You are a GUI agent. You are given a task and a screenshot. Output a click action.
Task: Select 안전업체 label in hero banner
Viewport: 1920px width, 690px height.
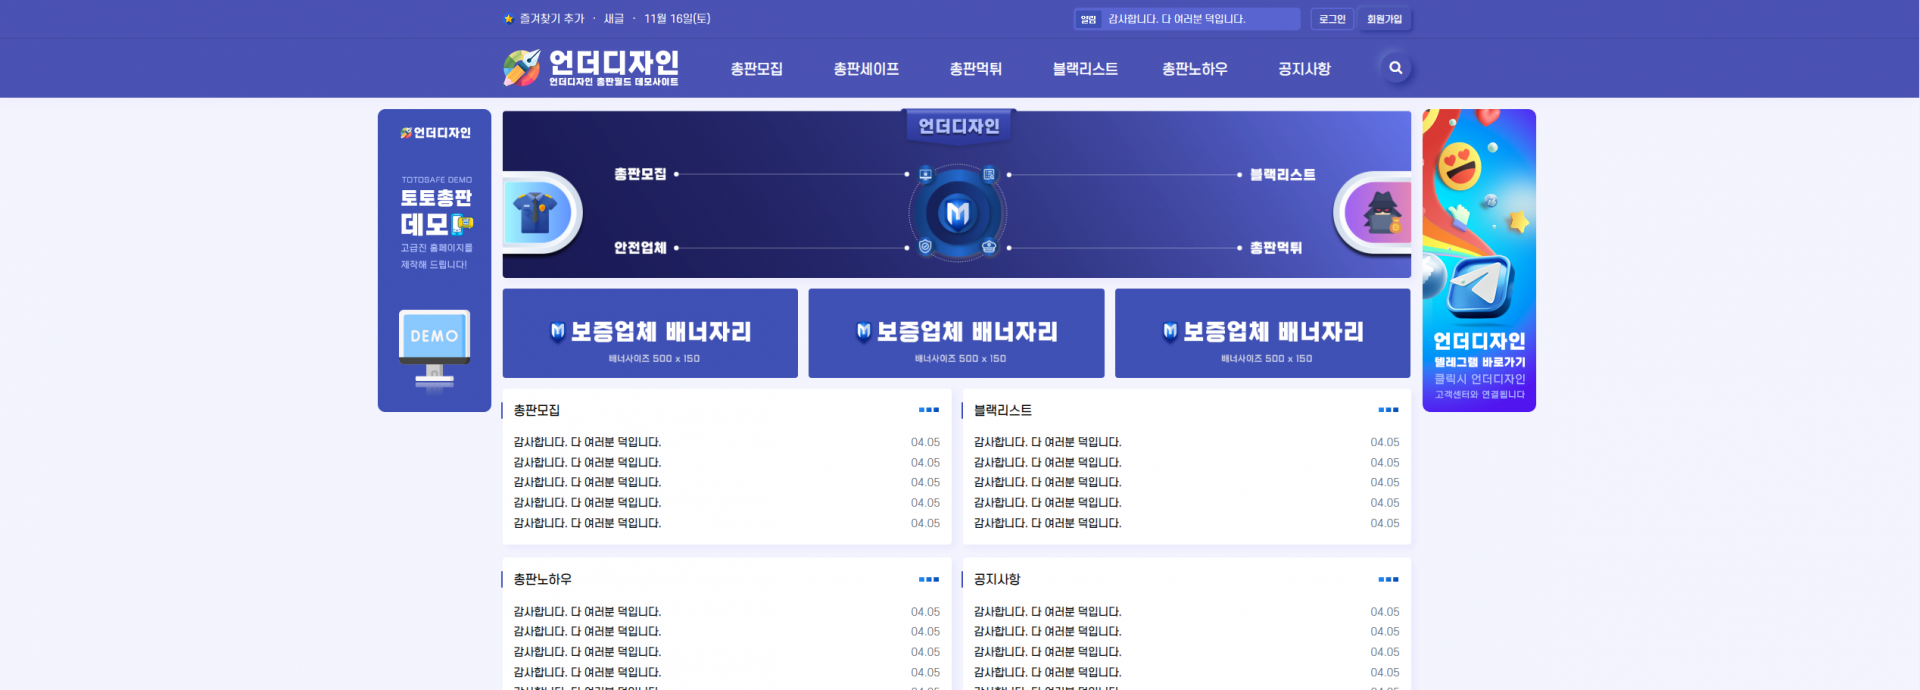pos(640,247)
